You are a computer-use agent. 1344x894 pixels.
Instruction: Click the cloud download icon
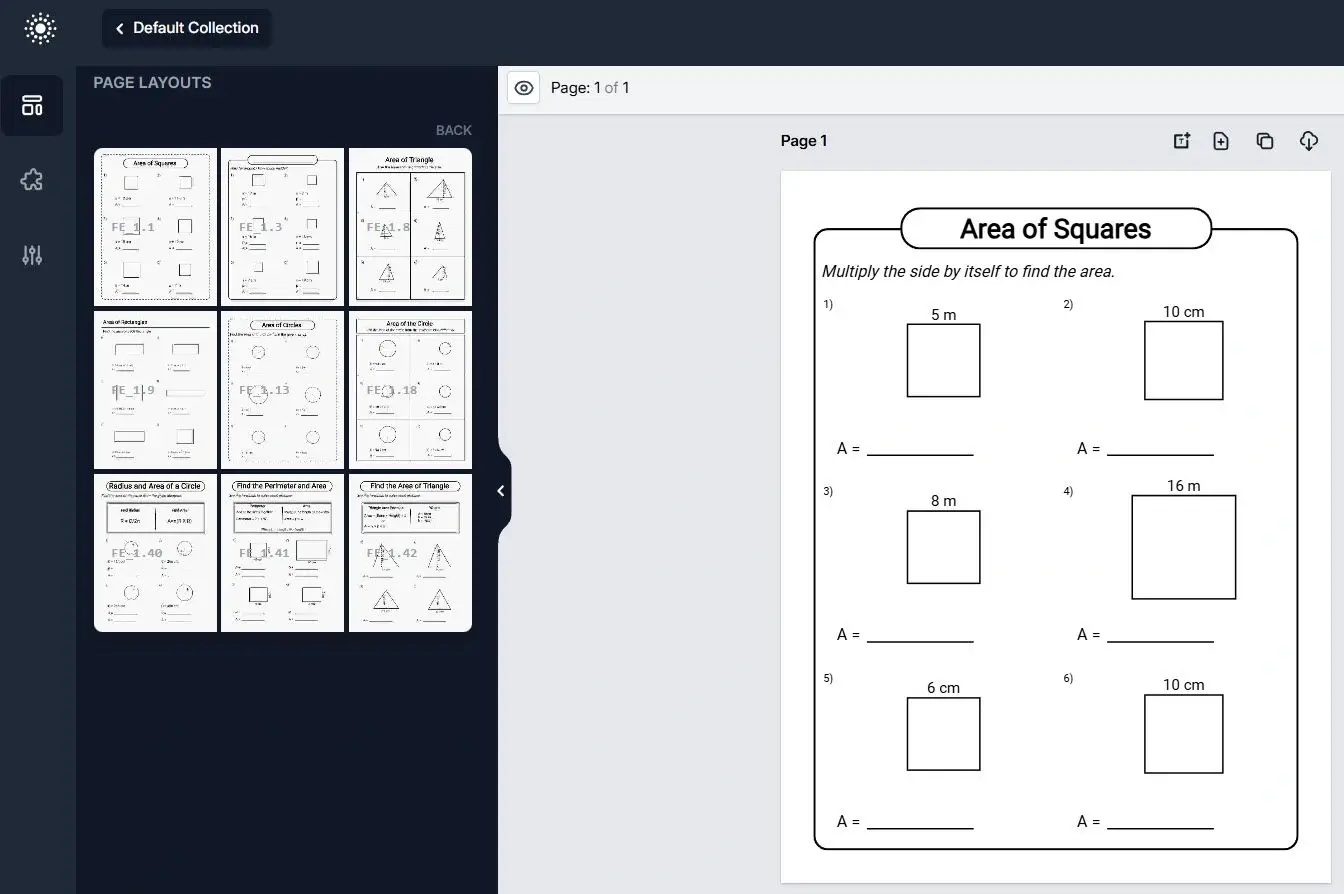coord(1309,141)
